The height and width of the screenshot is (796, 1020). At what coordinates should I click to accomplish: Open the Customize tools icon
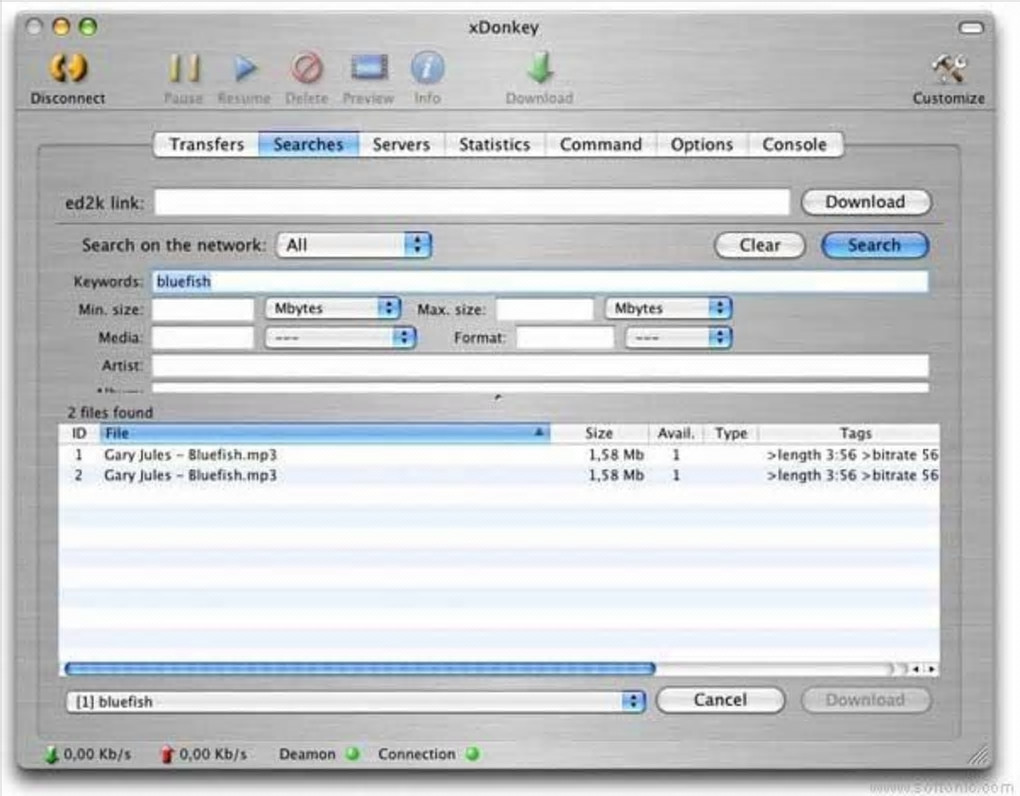coord(948,69)
